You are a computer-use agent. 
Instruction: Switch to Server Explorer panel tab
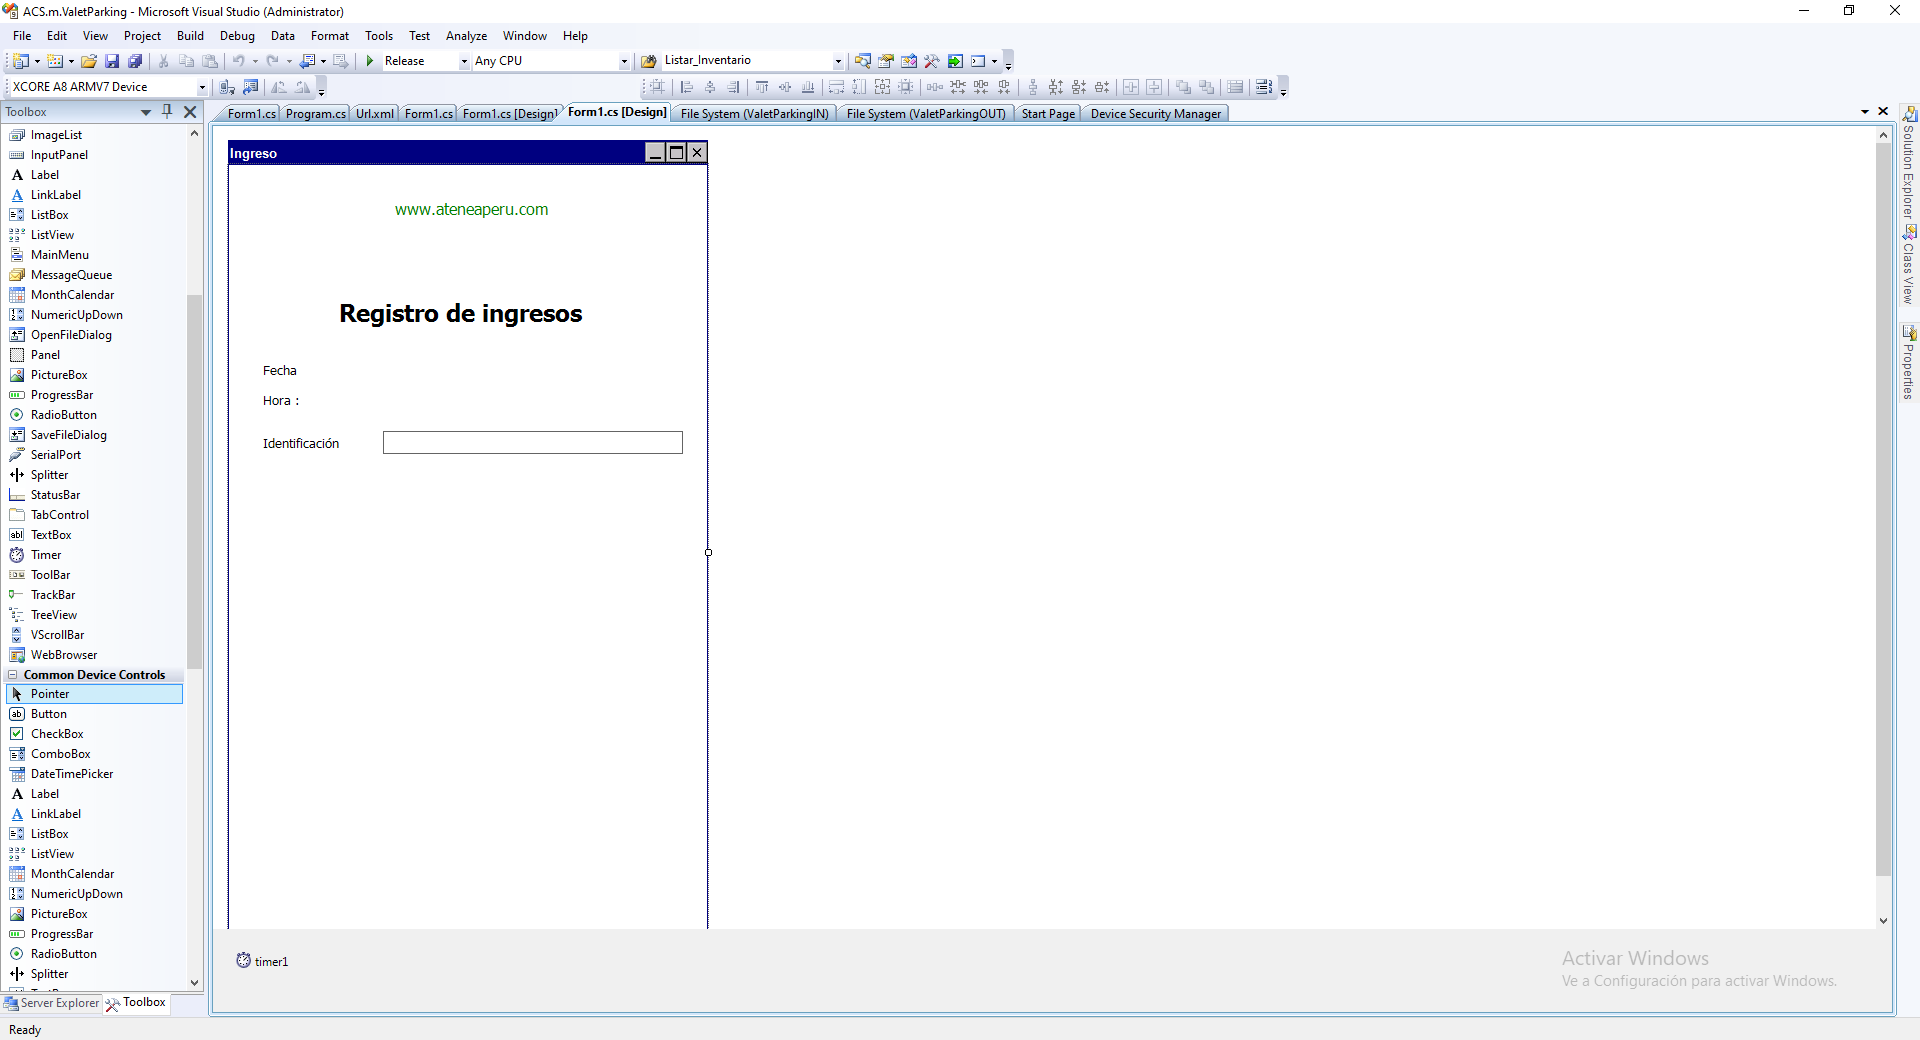[x=52, y=1003]
